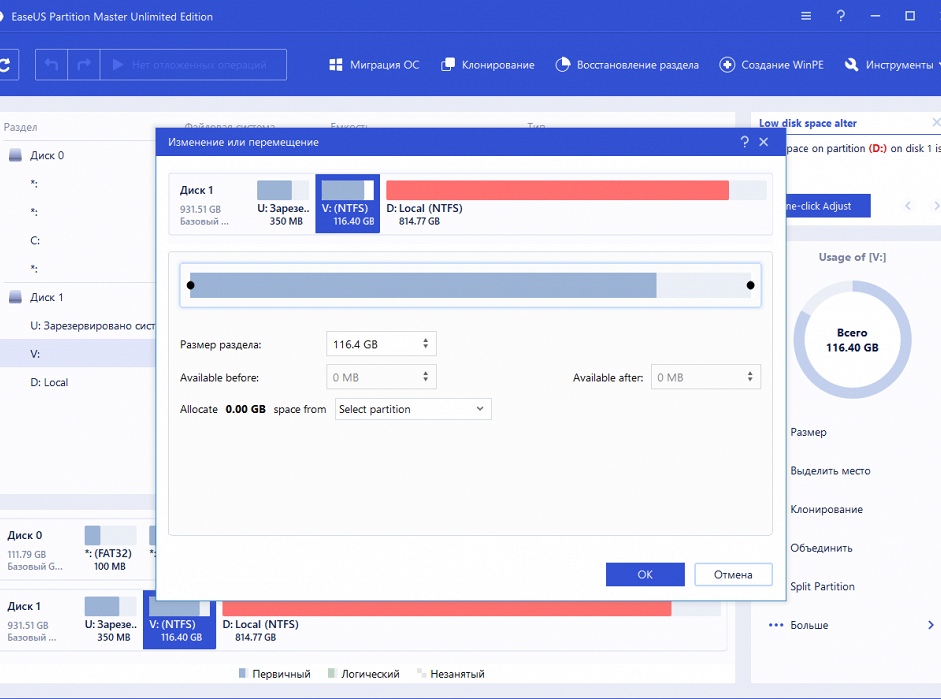Expand the Tools (Инструменты) dropdown menu

pyautogui.click(x=888, y=65)
